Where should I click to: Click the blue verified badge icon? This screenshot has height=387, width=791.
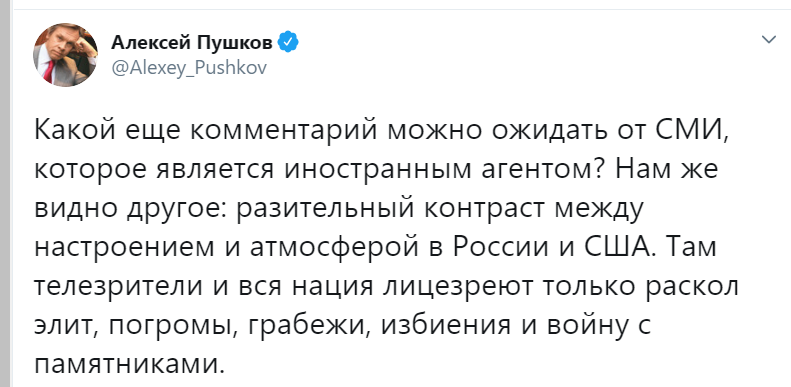point(289,43)
